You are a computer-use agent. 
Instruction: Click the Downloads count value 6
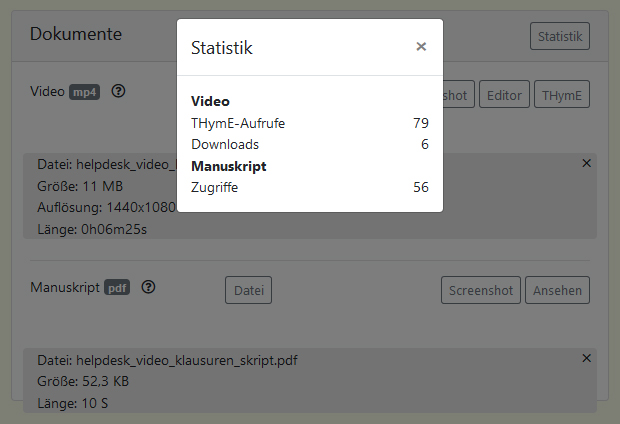pos(424,144)
